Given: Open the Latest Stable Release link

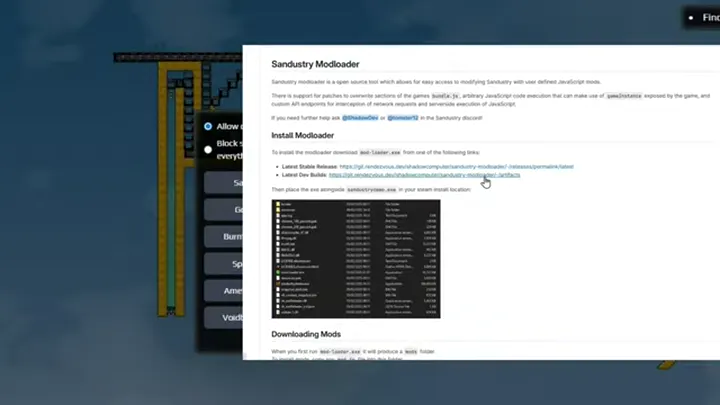Looking at the screenshot, I should pos(456,167).
